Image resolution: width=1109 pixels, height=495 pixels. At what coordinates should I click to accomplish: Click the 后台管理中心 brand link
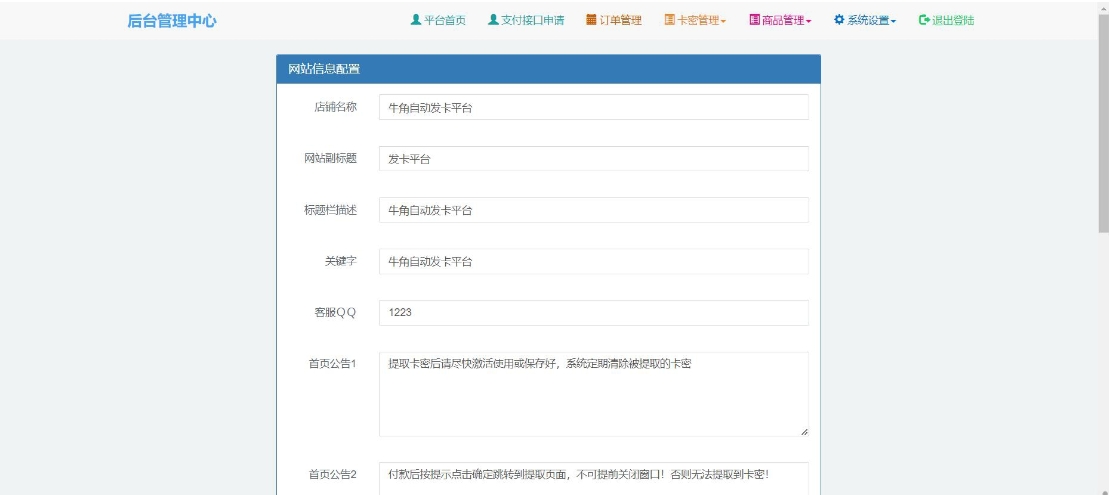172,21
